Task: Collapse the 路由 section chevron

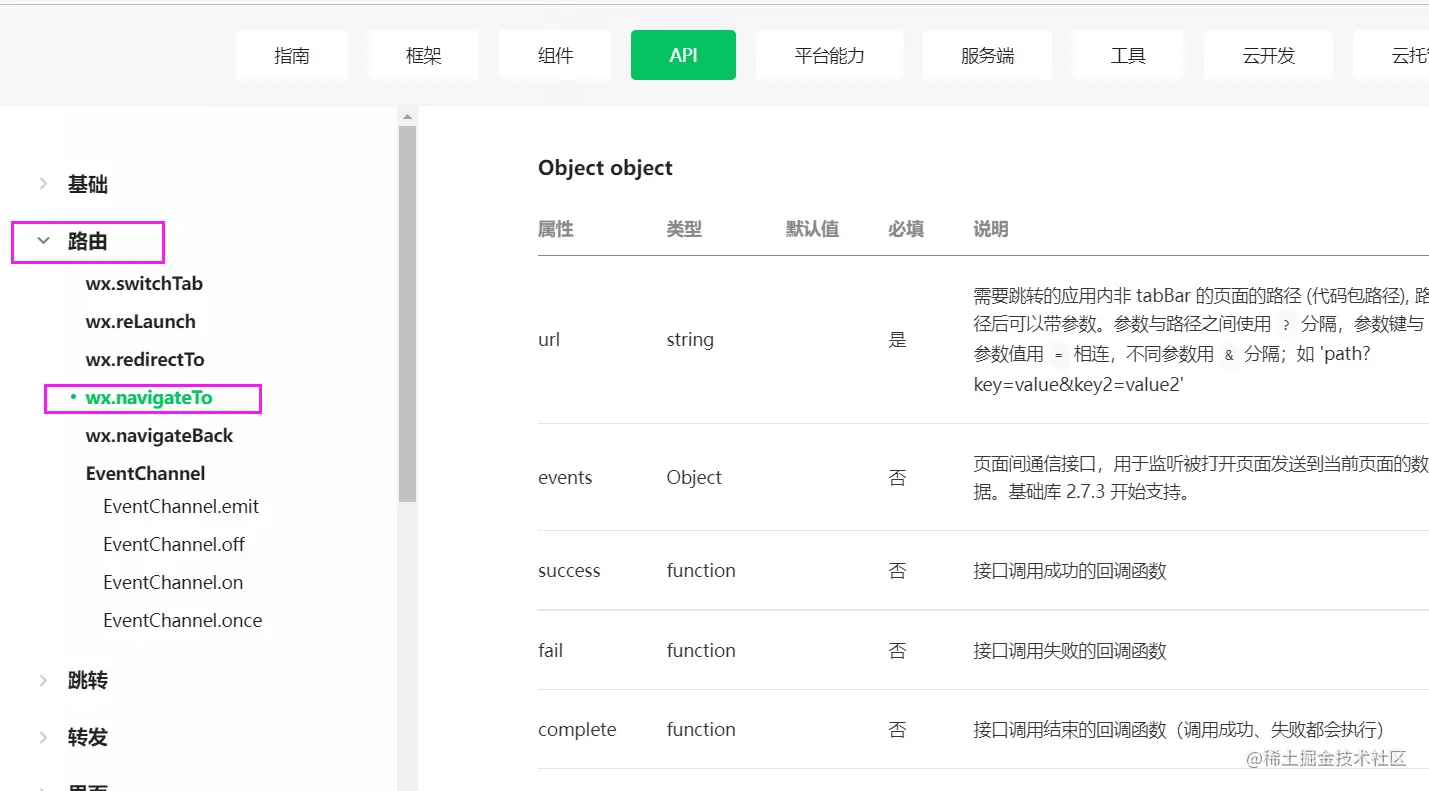Action: click(43, 241)
